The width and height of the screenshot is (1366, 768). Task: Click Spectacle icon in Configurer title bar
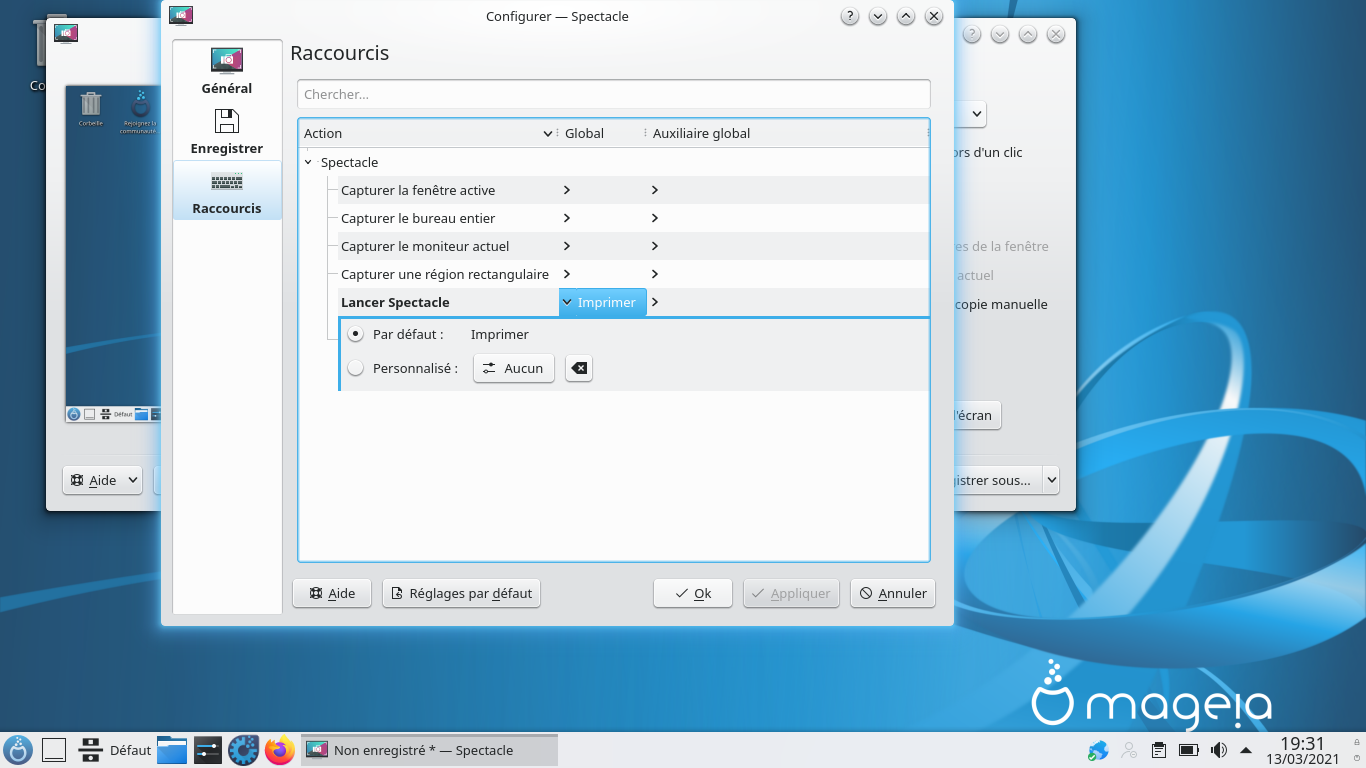click(x=181, y=15)
